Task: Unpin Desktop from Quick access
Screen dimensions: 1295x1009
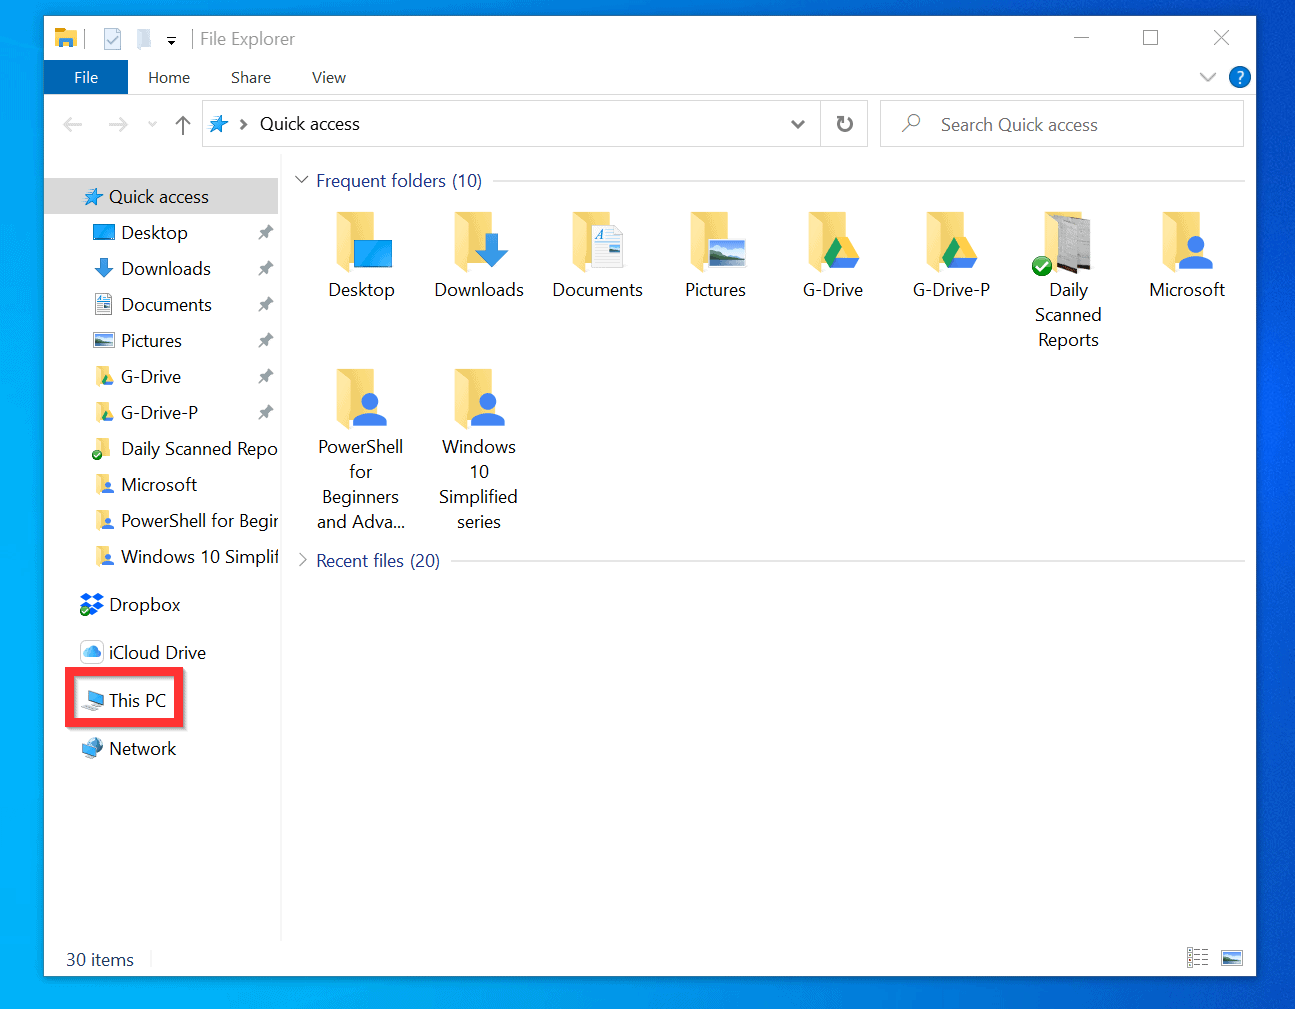Action: point(265,232)
